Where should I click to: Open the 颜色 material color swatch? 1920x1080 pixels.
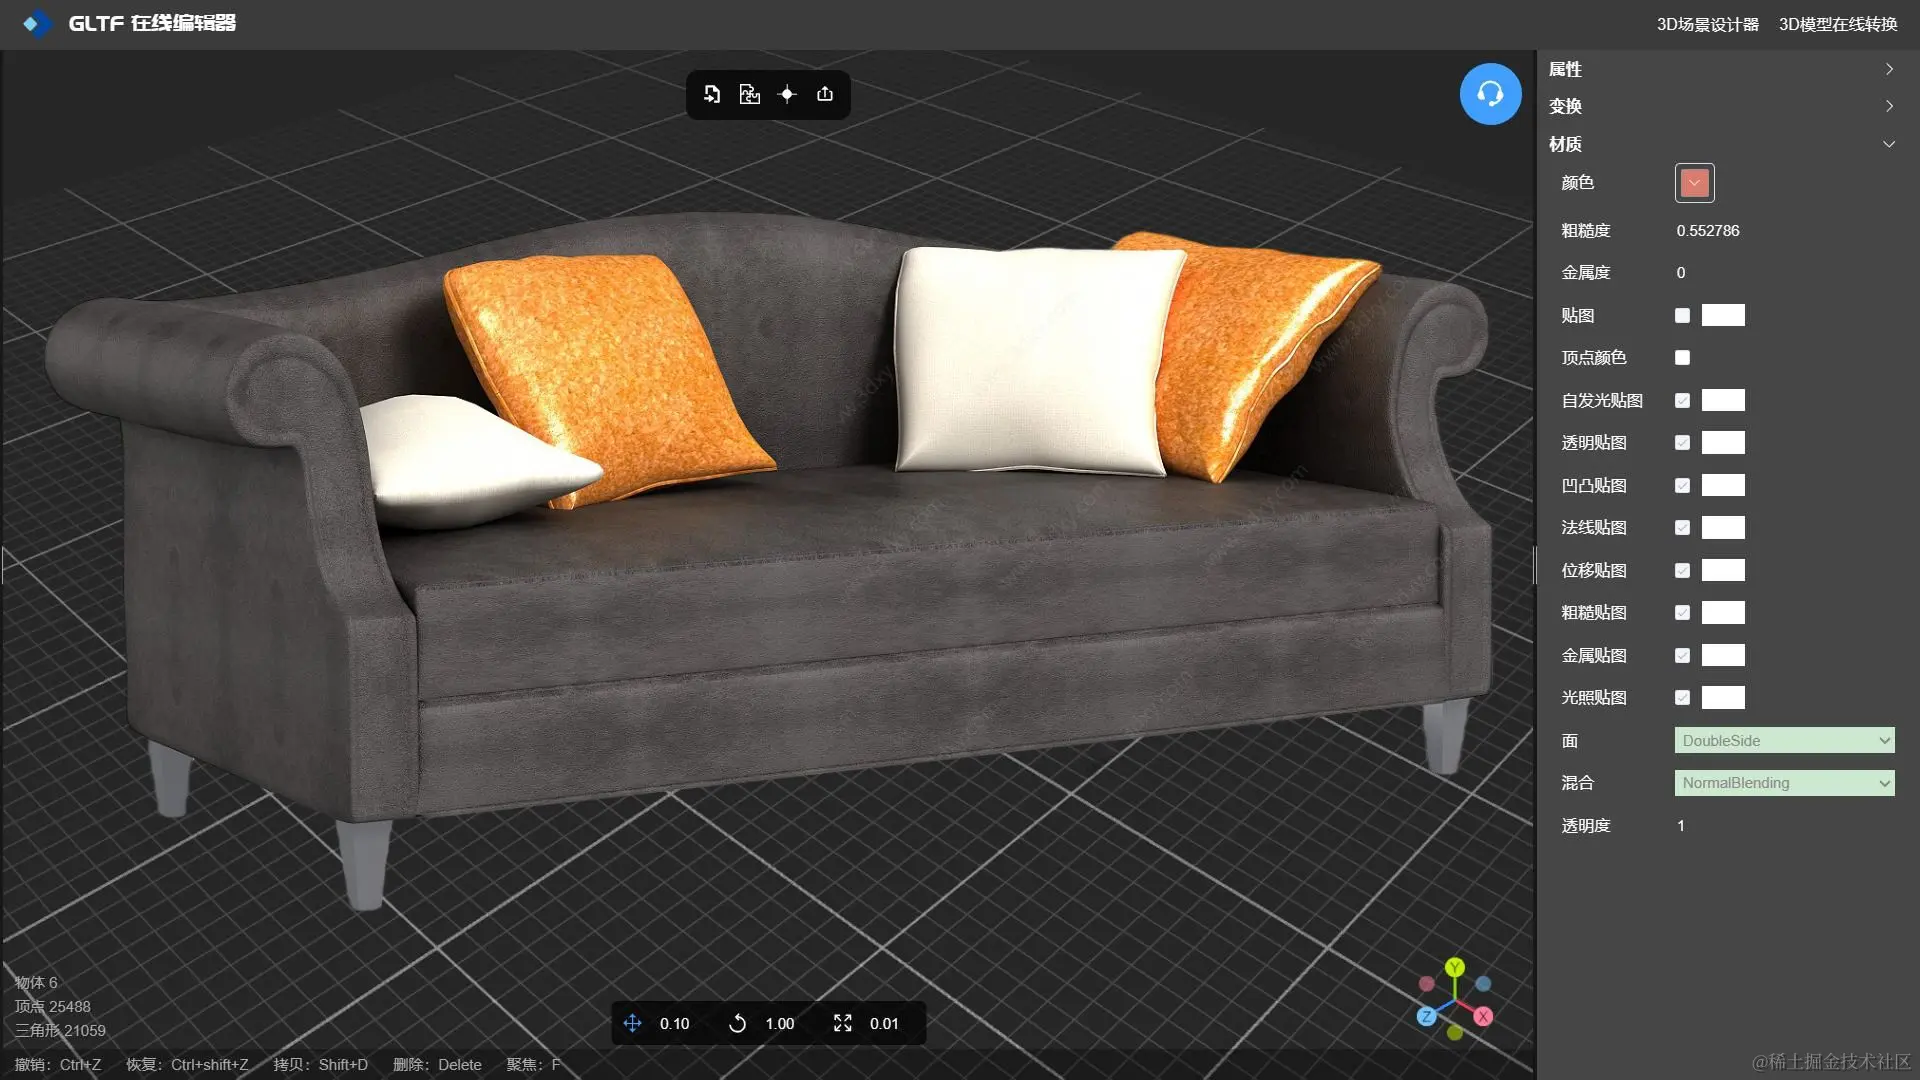click(1694, 183)
